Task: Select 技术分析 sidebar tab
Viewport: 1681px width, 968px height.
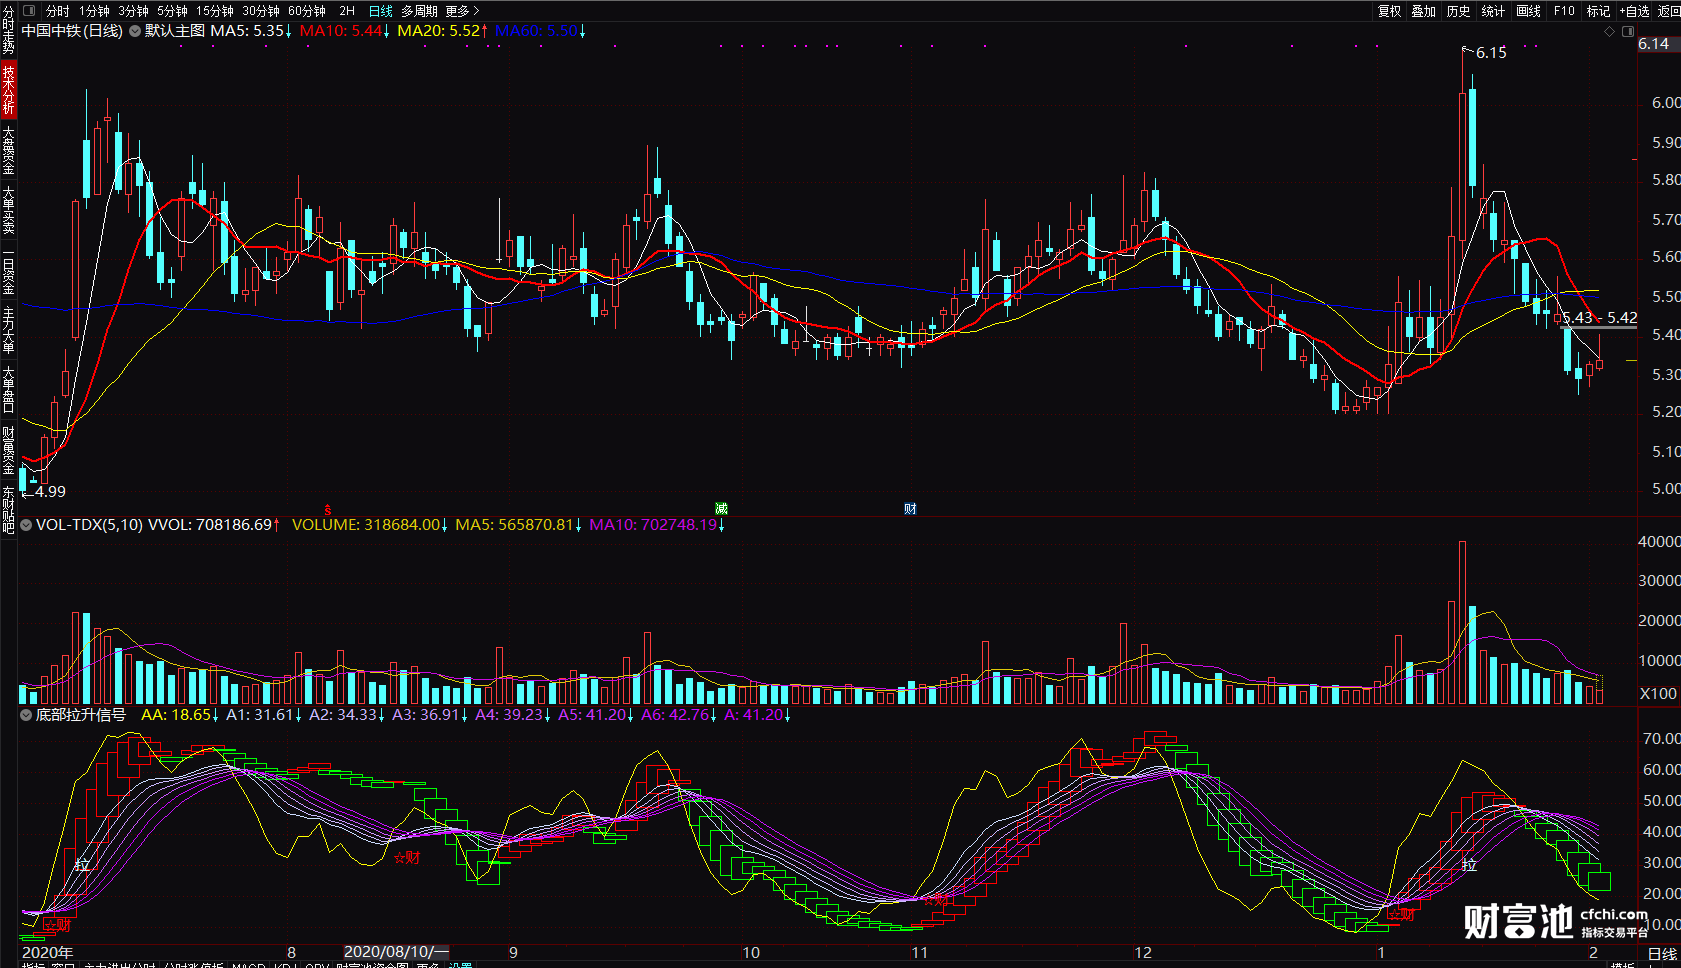Action: [x=8, y=89]
